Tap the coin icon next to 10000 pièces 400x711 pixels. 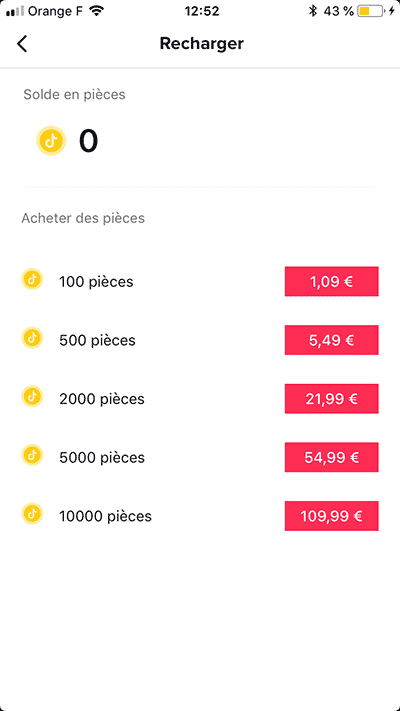32,514
